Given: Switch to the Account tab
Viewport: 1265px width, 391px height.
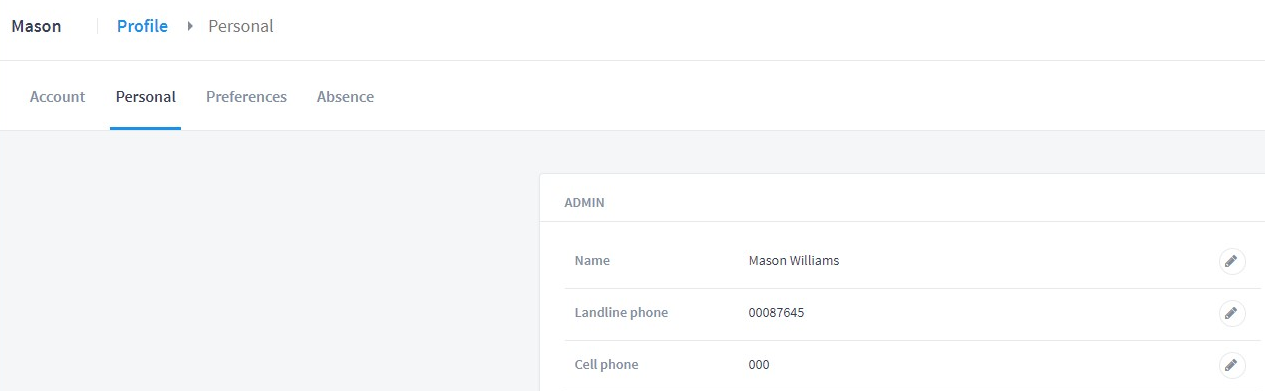Looking at the screenshot, I should pyautogui.click(x=57, y=97).
